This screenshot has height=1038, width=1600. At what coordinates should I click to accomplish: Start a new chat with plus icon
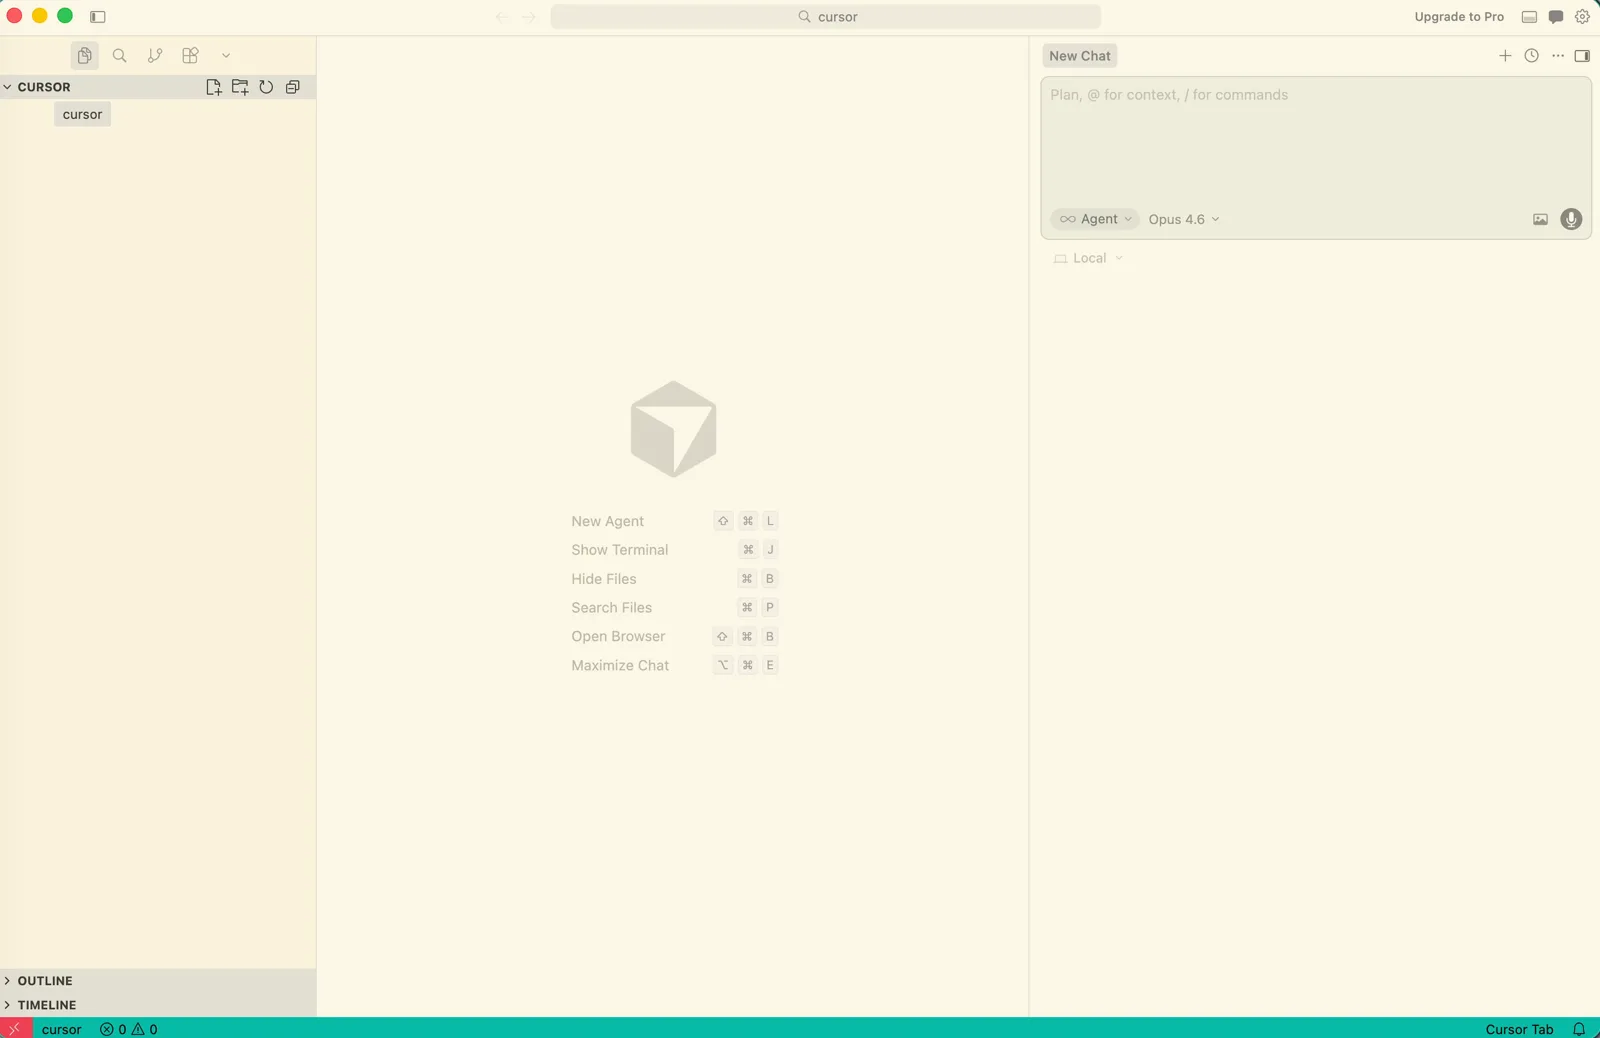coord(1505,56)
